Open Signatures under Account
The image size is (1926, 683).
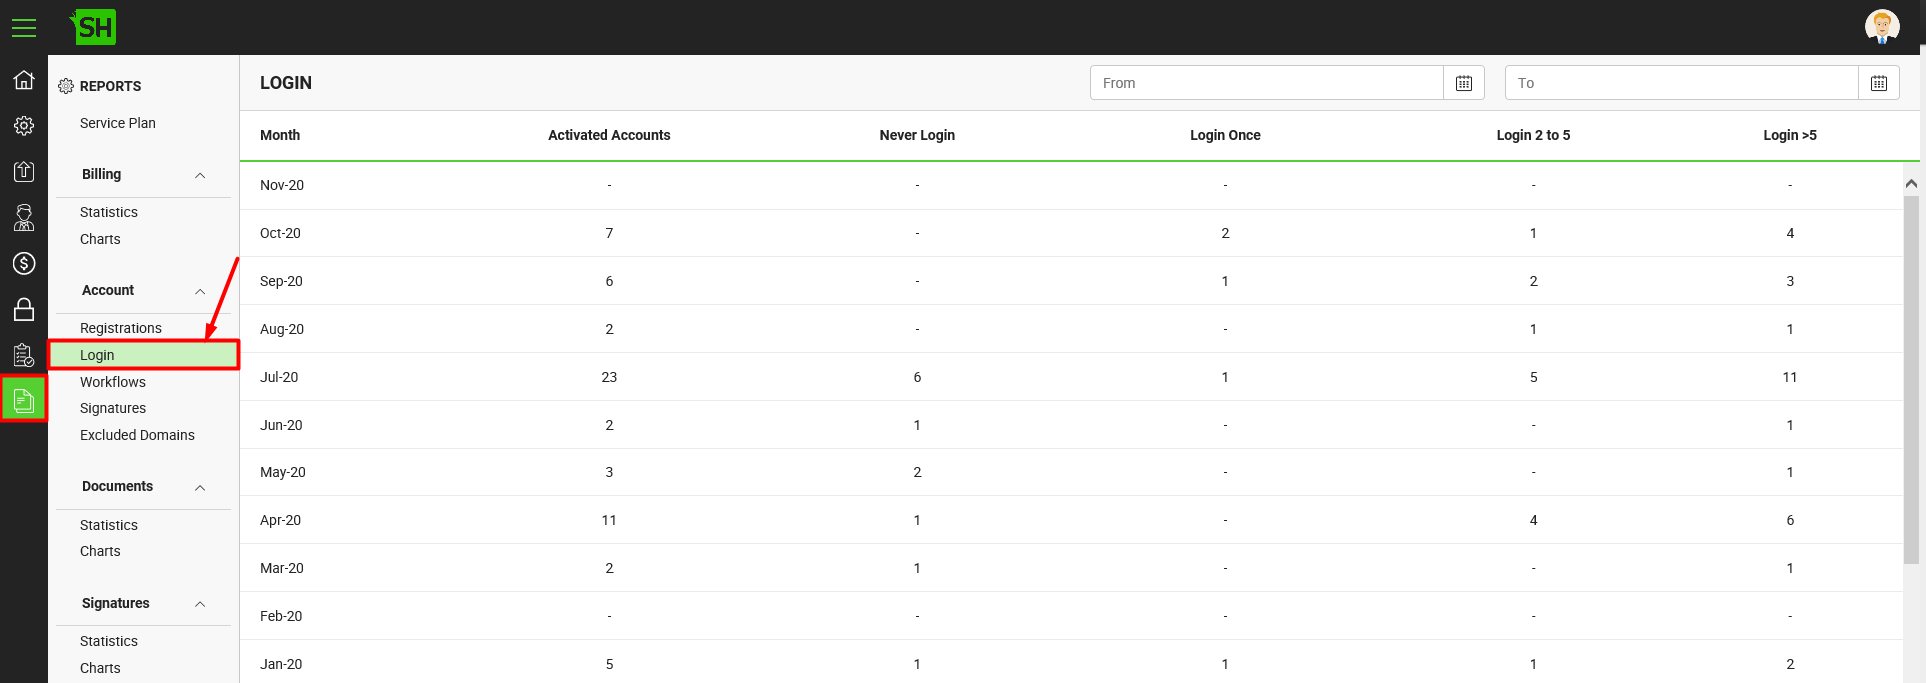(113, 408)
